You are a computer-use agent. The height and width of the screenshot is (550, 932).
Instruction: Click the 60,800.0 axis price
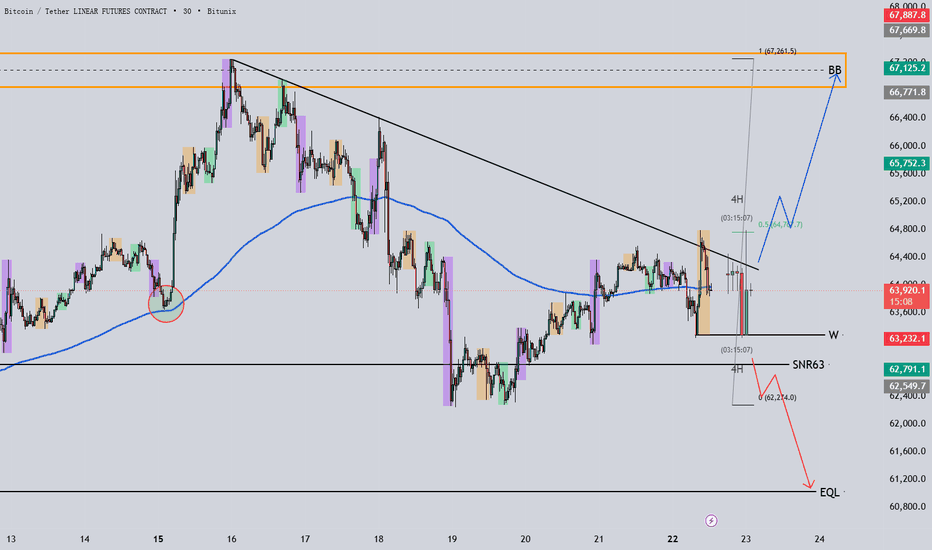(x=908, y=507)
